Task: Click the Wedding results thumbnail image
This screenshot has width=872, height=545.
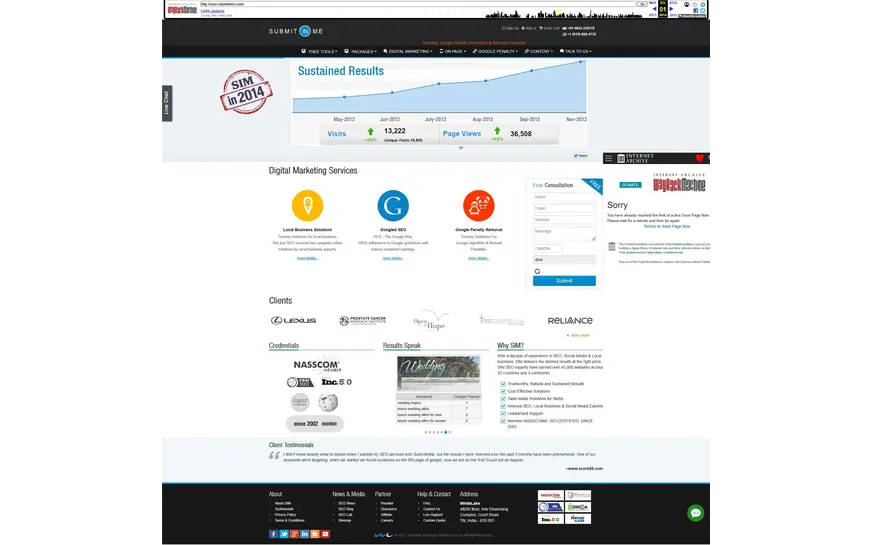Action: pos(439,373)
